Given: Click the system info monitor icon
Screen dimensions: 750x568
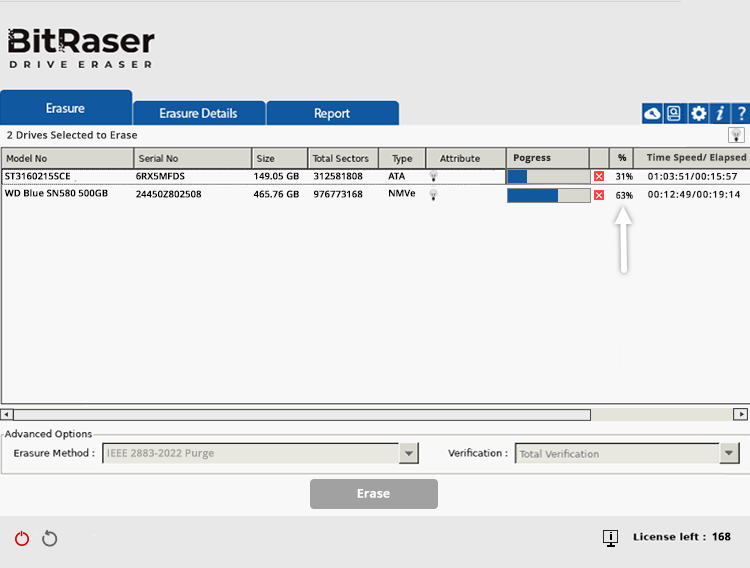Looking at the screenshot, I should click(x=610, y=538).
